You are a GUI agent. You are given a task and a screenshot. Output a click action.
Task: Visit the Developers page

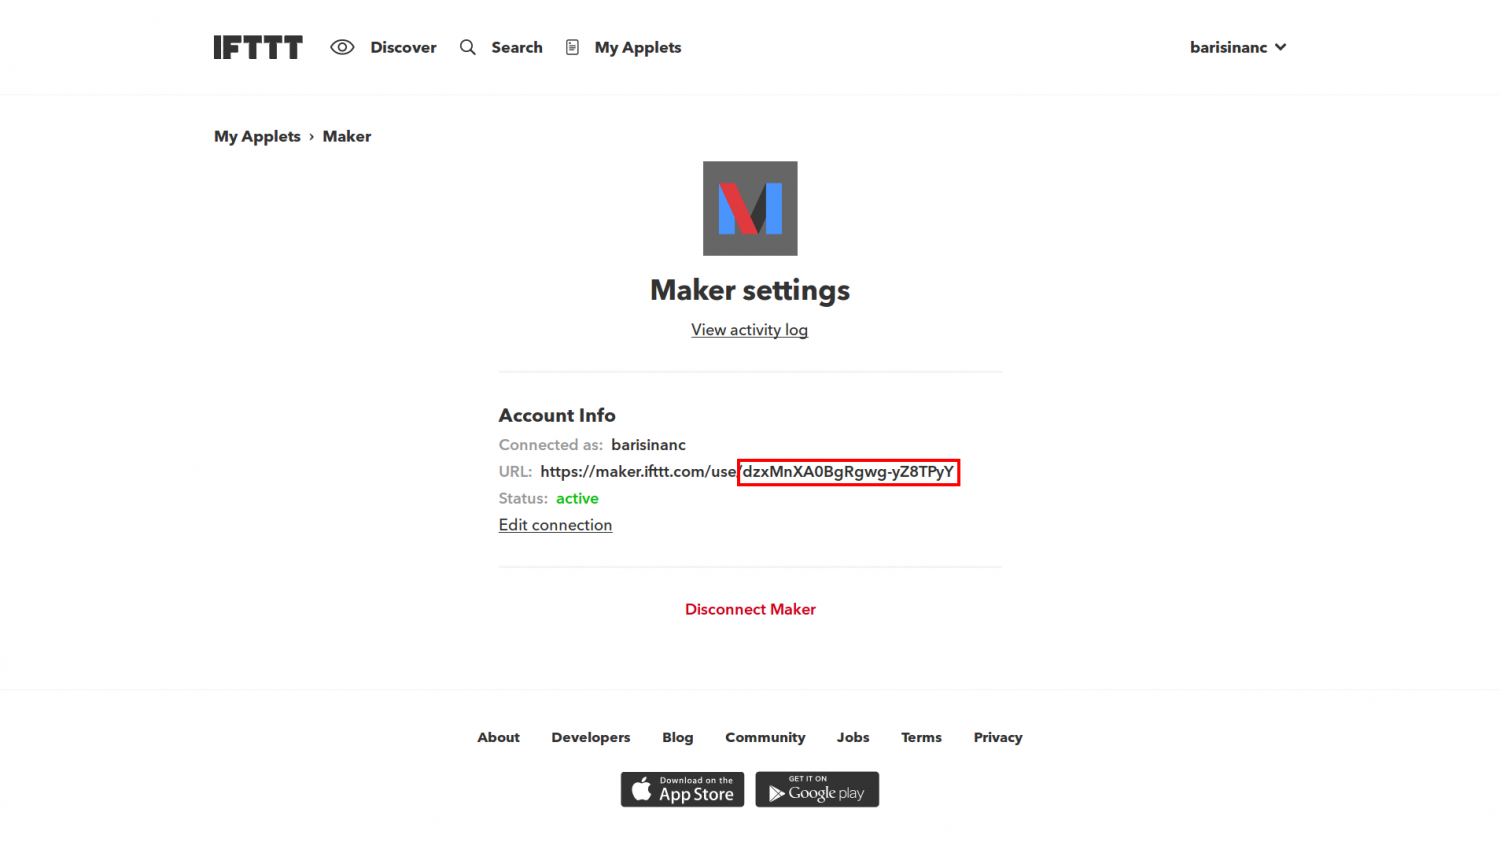tap(590, 737)
